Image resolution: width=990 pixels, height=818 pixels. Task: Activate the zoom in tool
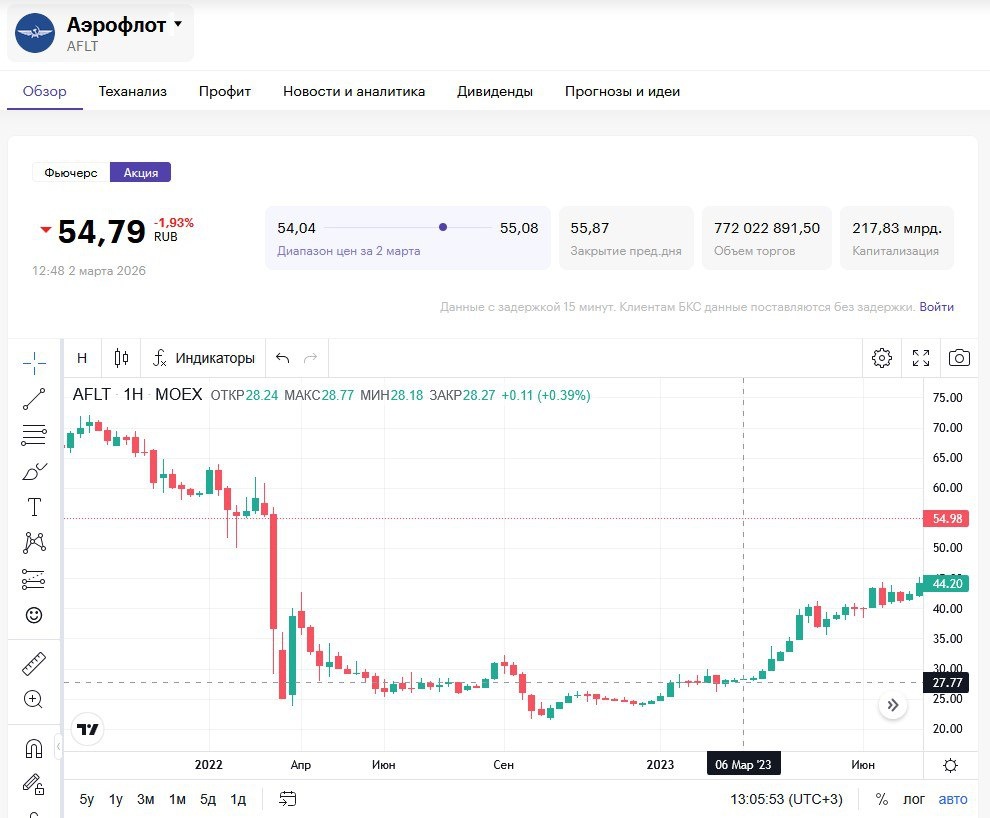pyautogui.click(x=33, y=699)
